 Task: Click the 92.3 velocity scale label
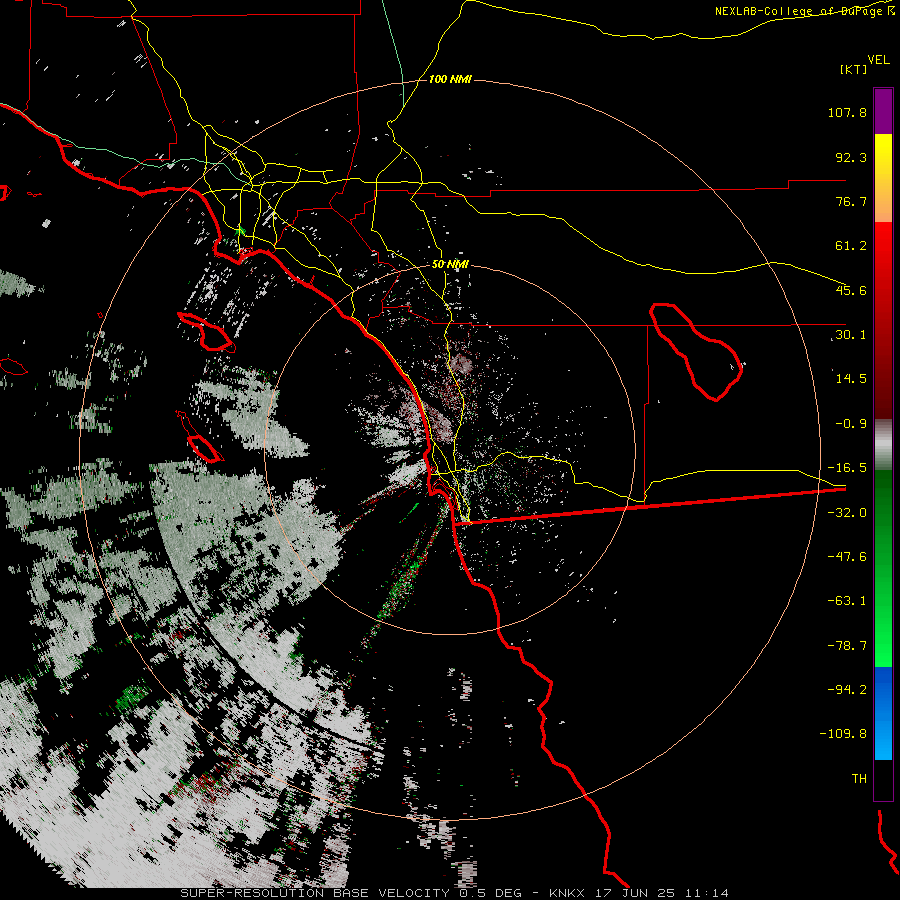click(851, 157)
